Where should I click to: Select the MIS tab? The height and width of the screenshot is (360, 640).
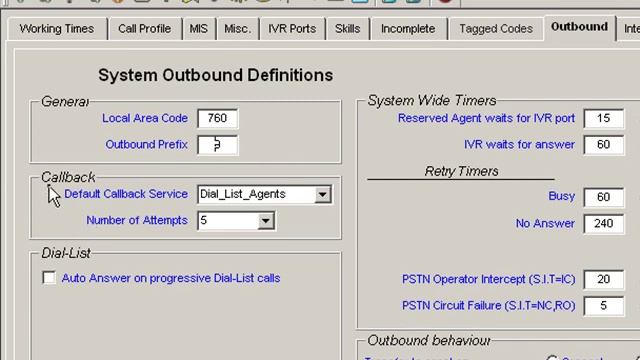[199, 29]
